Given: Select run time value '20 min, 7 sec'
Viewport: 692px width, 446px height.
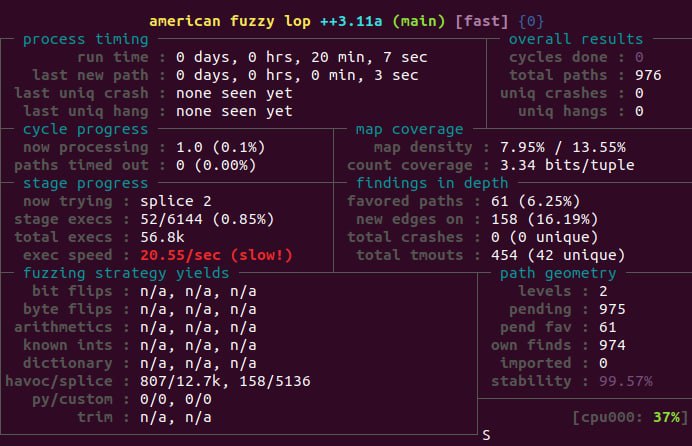Looking at the screenshot, I should coord(369,57).
